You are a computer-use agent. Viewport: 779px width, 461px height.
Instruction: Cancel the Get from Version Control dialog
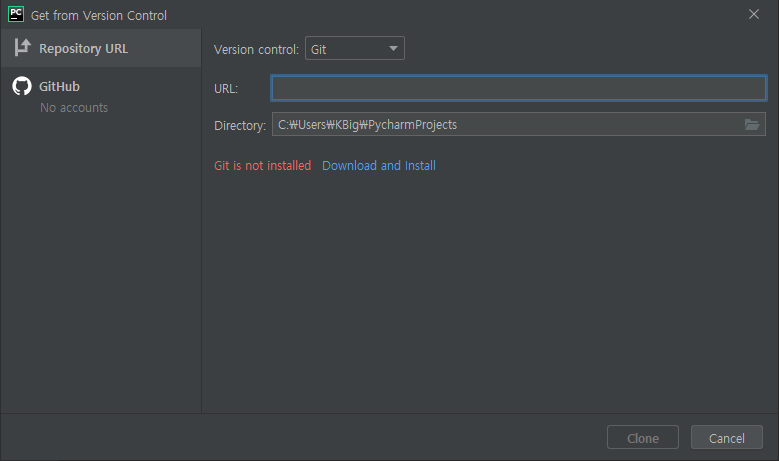coord(726,437)
